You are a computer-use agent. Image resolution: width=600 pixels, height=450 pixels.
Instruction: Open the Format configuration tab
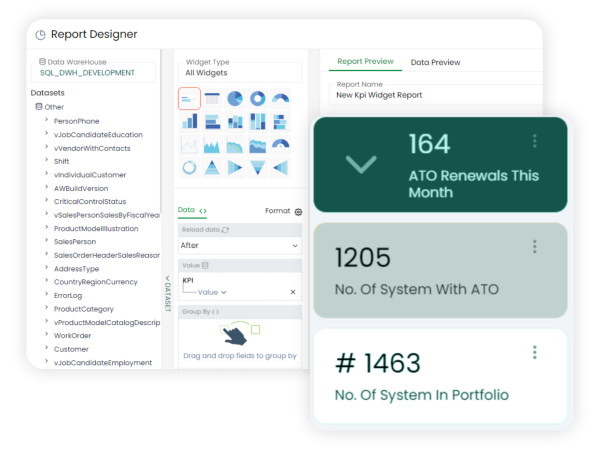coord(283,211)
